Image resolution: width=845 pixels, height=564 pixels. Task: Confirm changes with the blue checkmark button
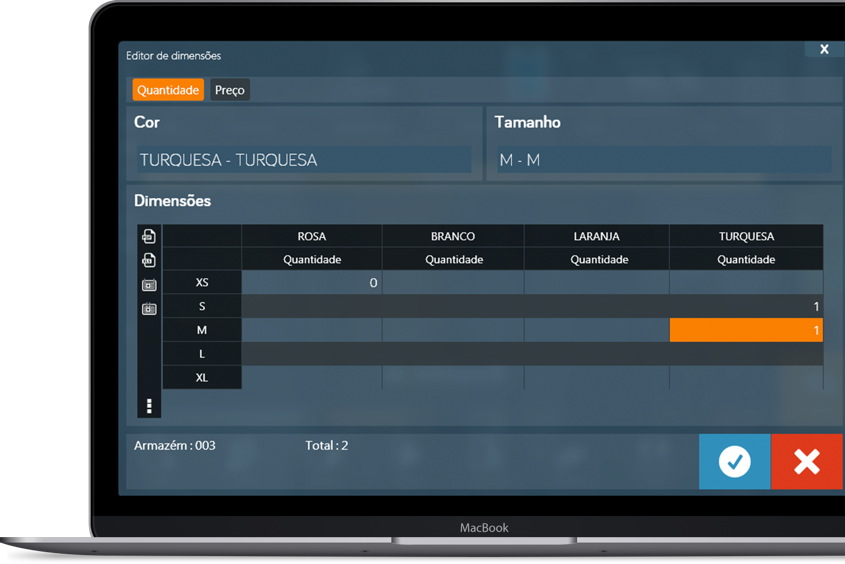[734, 461]
